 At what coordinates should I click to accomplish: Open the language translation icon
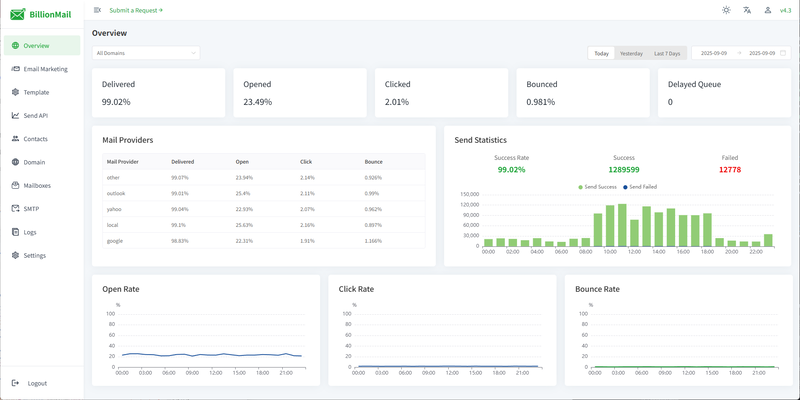pos(747,10)
